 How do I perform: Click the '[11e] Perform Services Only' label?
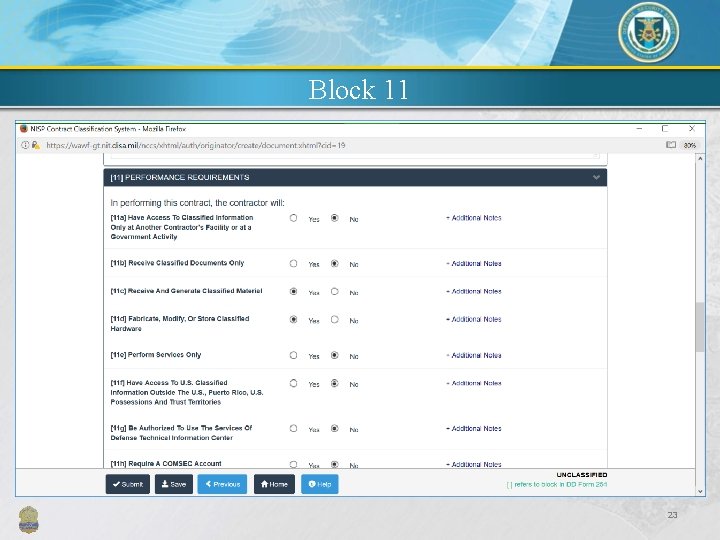pos(156,355)
